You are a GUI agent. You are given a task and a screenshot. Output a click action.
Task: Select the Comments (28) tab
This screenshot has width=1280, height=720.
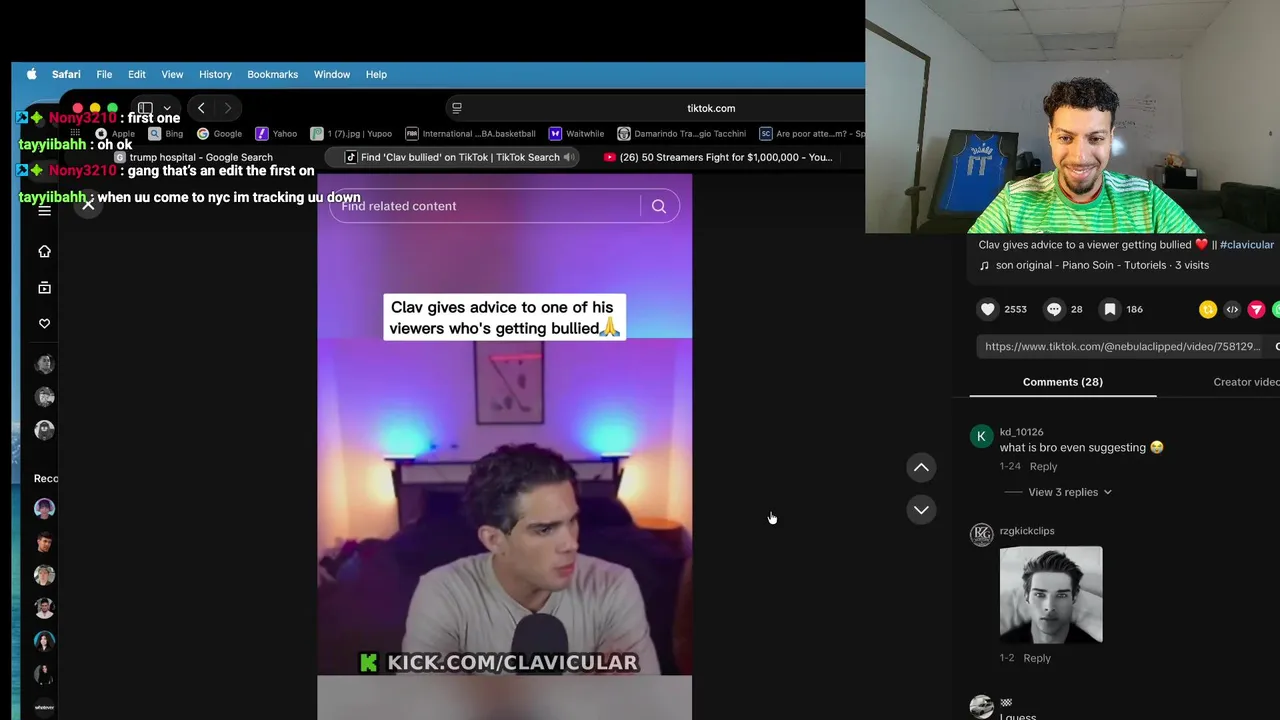pyautogui.click(x=1062, y=382)
